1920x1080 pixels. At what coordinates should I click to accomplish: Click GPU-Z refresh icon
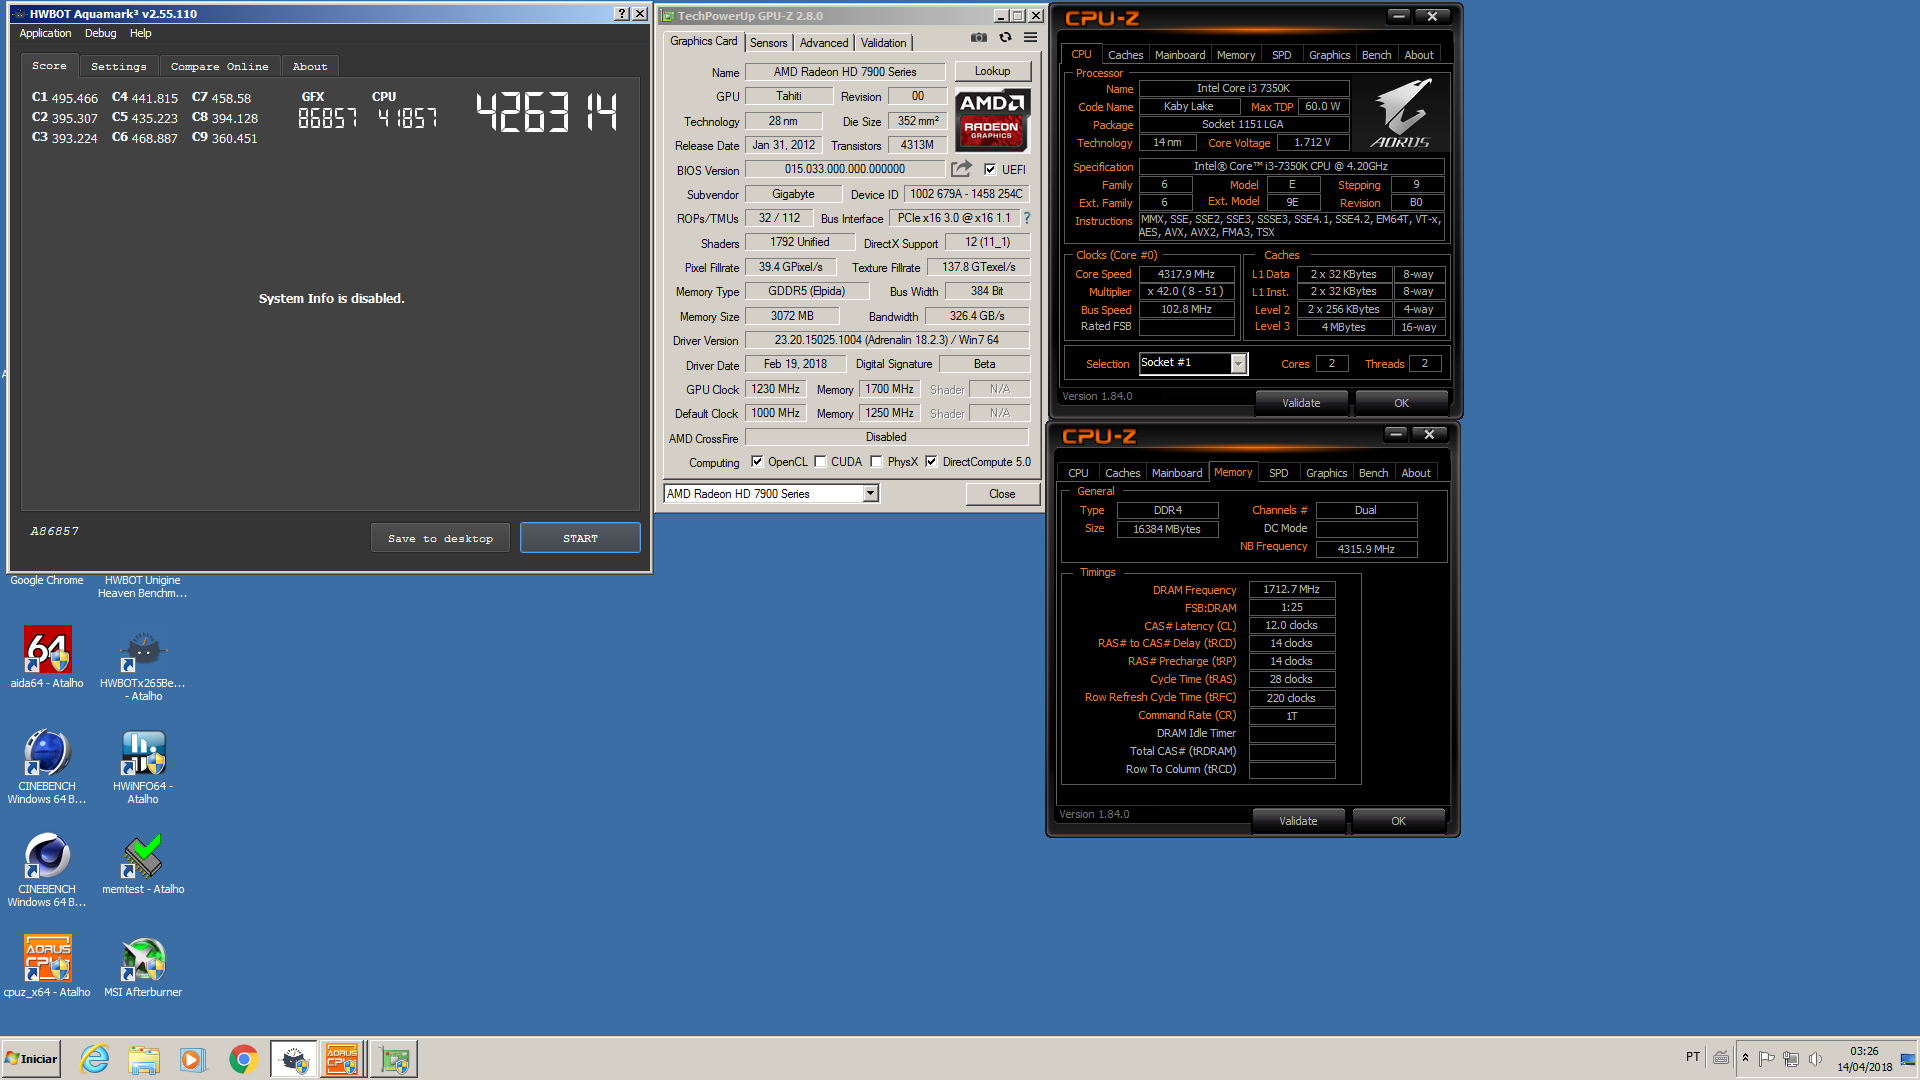click(1005, 38)
